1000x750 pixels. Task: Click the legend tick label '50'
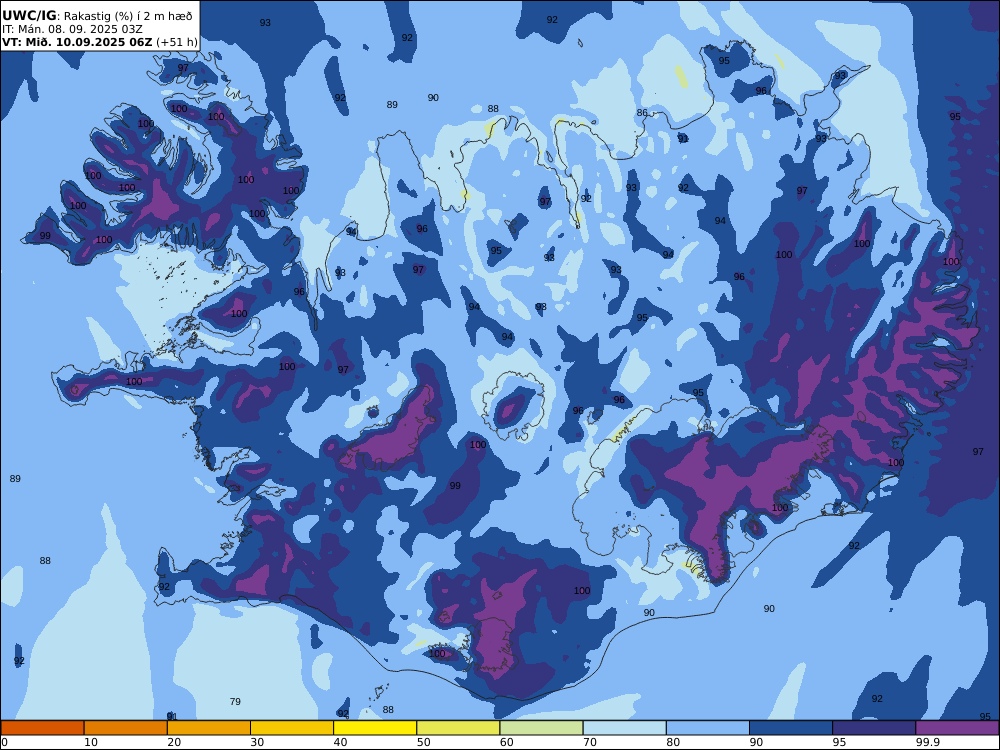pyautogui.click(x=423, y=742)
